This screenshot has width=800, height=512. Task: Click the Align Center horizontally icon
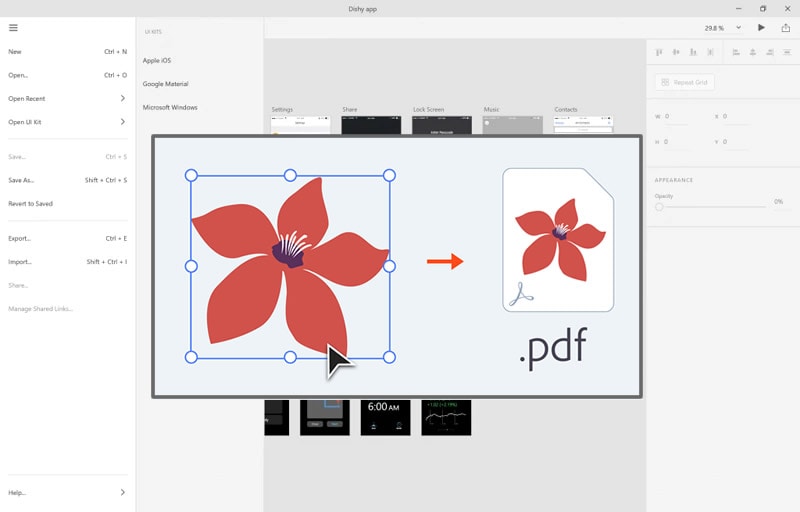click(753, 52)
